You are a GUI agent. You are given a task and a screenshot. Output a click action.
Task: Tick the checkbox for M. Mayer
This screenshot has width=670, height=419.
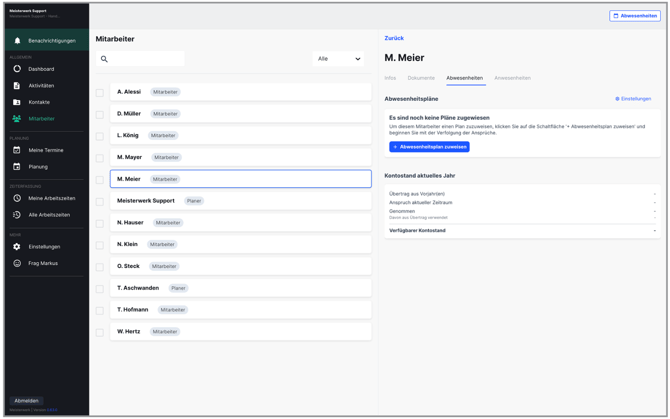coord(100,158)
